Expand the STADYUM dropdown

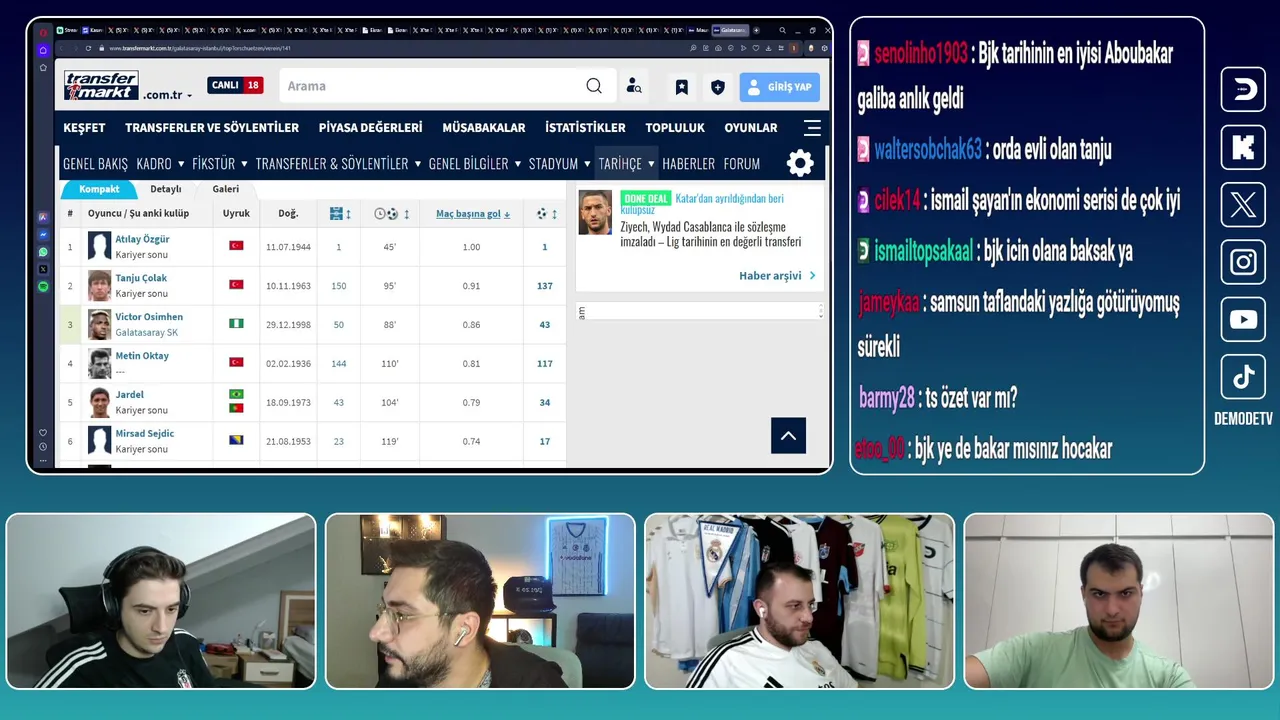tap(559, 164)
